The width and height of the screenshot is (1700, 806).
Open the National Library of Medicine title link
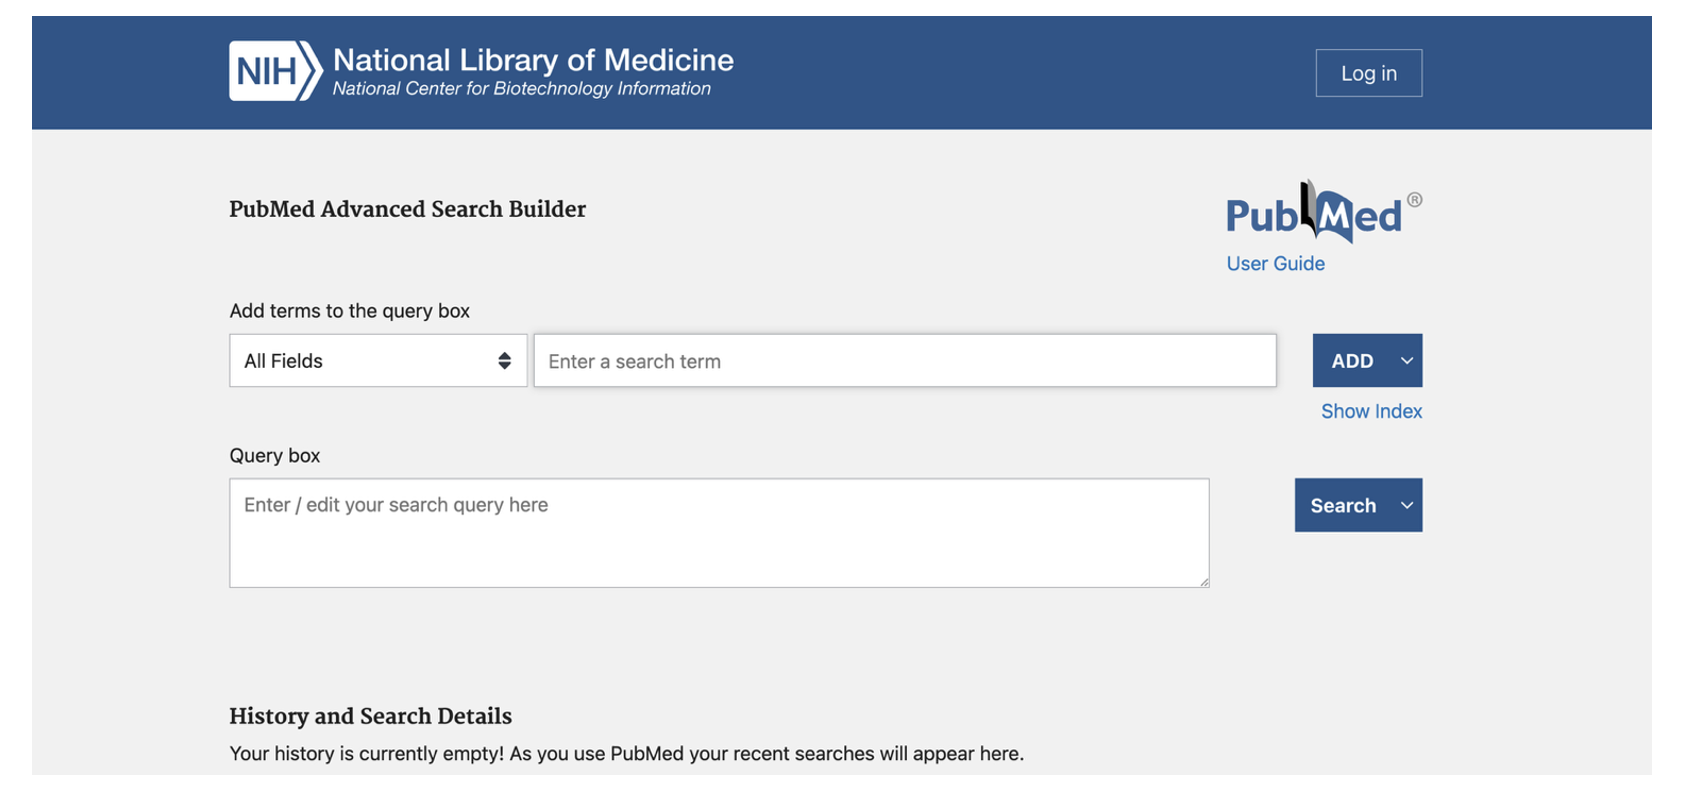pos(533,60)
